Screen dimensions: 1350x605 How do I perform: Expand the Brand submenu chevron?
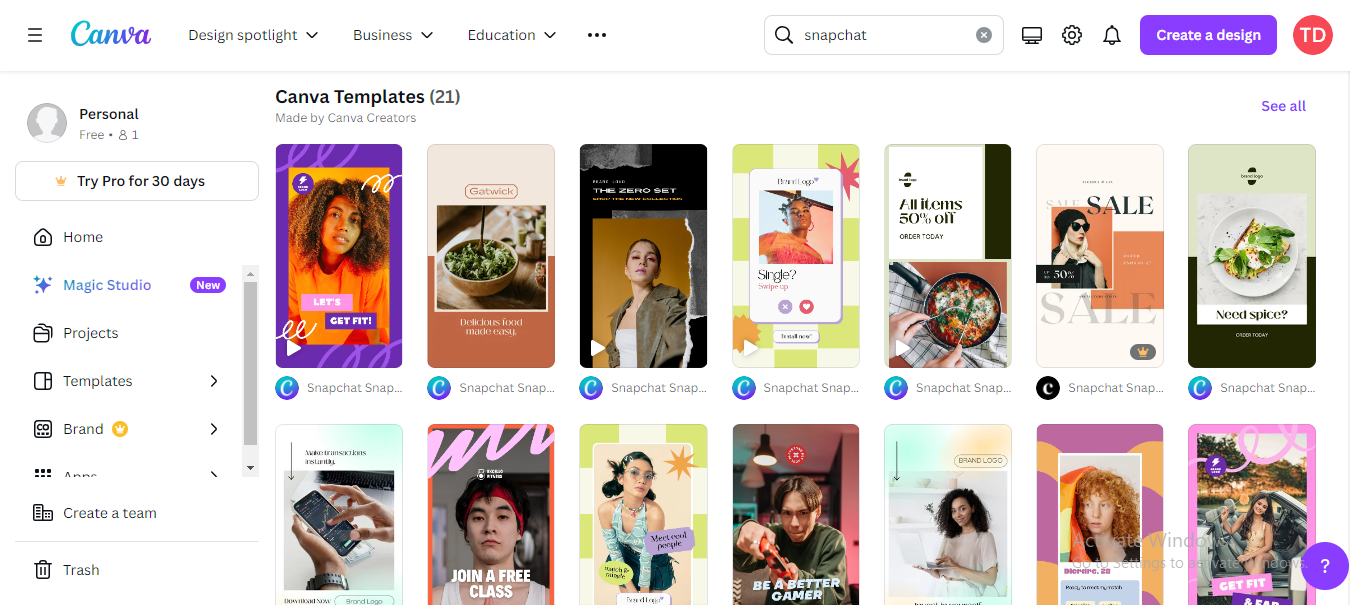tap(214, 429)
